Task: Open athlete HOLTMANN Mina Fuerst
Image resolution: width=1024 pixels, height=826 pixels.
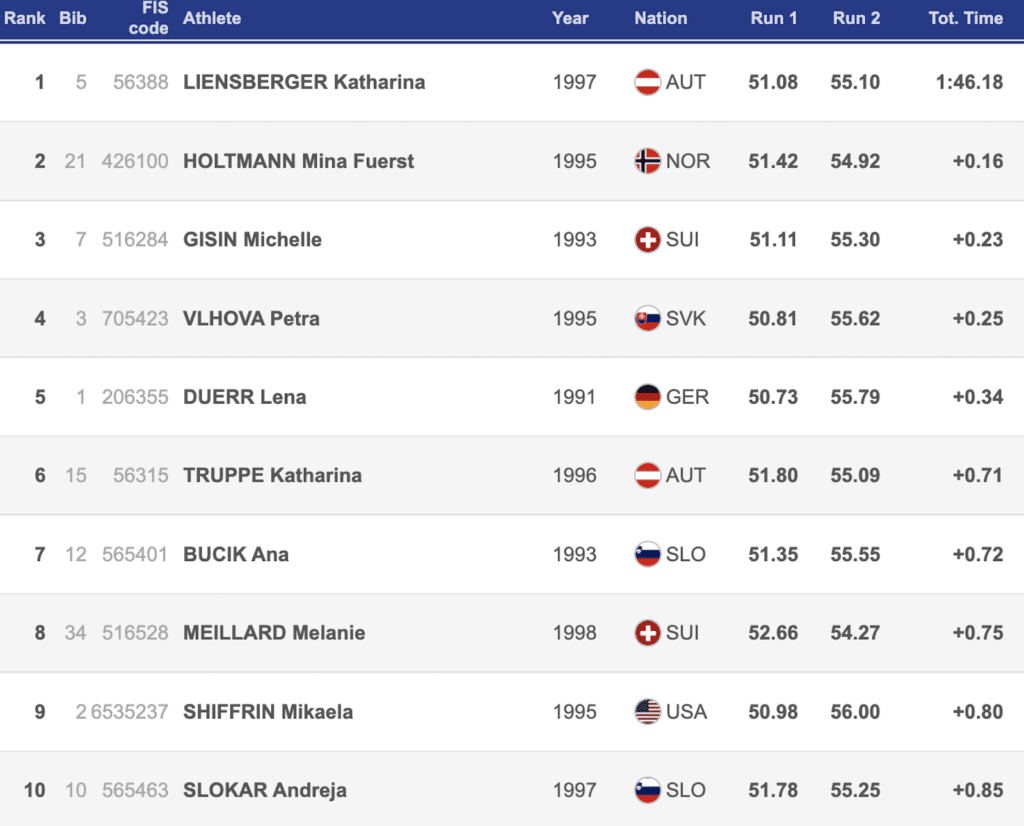Action: pyautogui.click(x=298, y=161)
